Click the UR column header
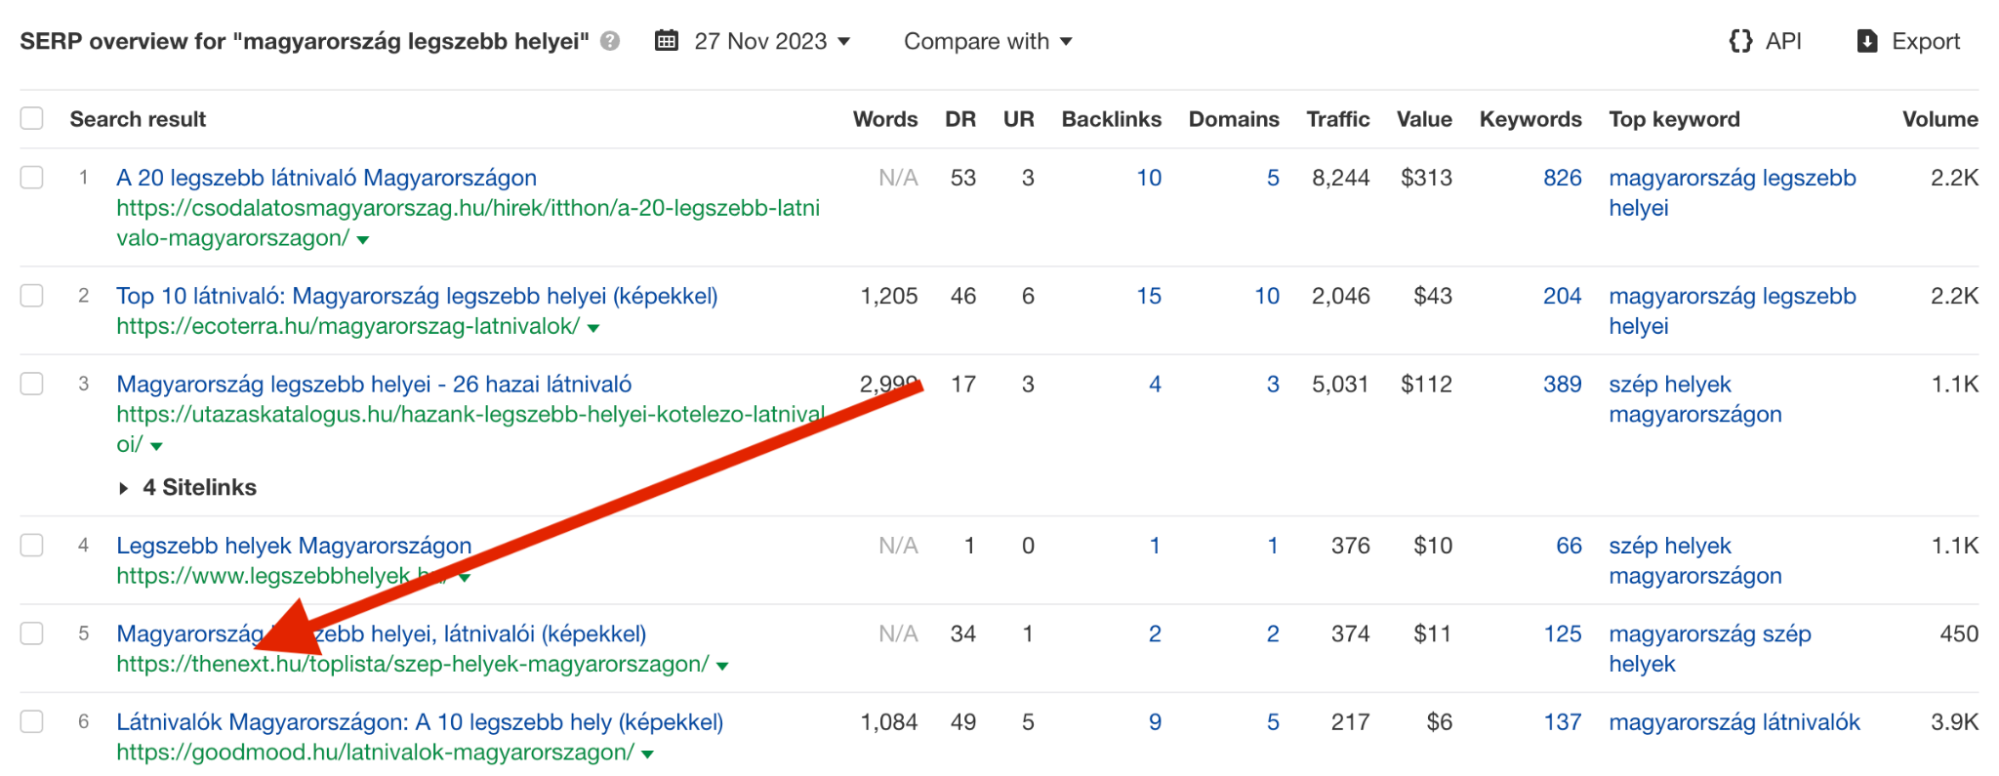This screenshot has height=776, width=1999. pos(1018,119)
